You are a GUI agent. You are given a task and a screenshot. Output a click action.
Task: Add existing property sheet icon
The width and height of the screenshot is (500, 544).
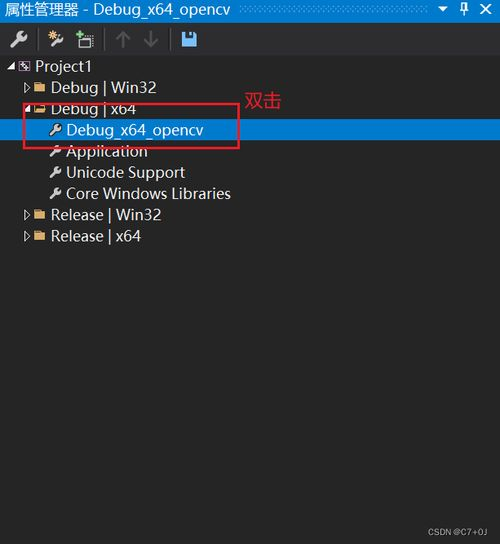tap(85, 39)
